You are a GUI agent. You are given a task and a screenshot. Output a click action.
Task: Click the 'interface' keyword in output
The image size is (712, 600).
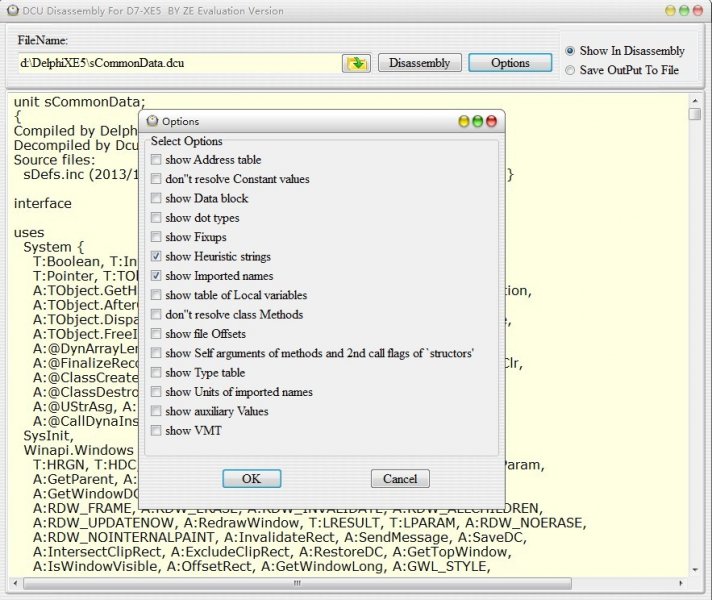(43, 203)
